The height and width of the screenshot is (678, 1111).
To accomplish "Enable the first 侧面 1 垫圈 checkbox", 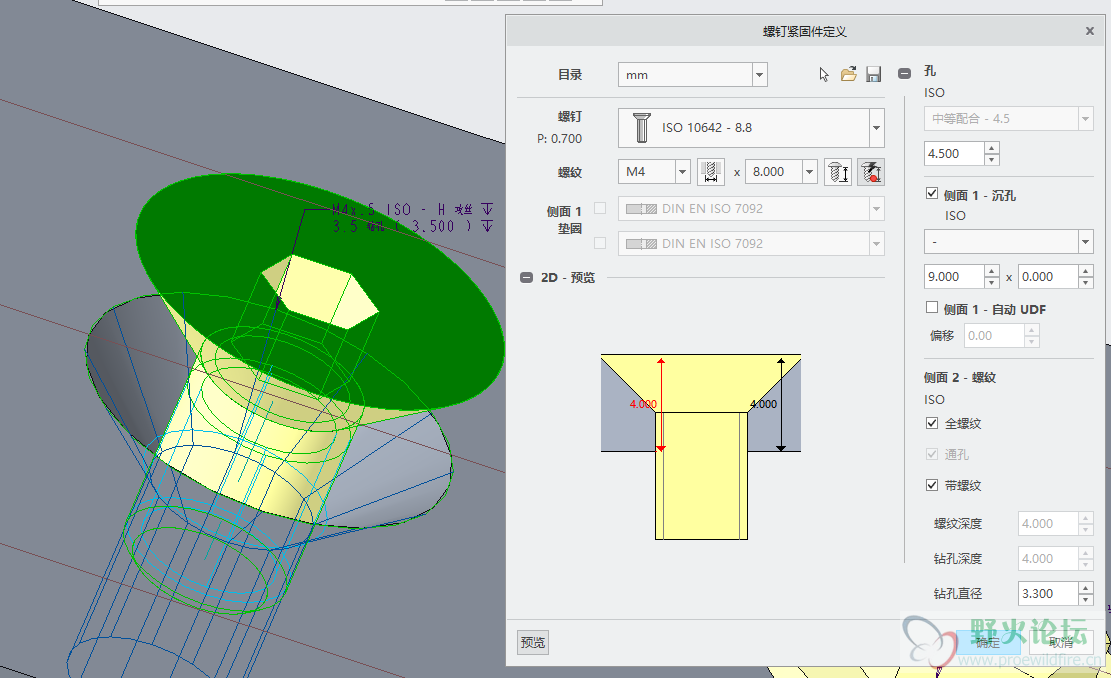I will [600, 208].
